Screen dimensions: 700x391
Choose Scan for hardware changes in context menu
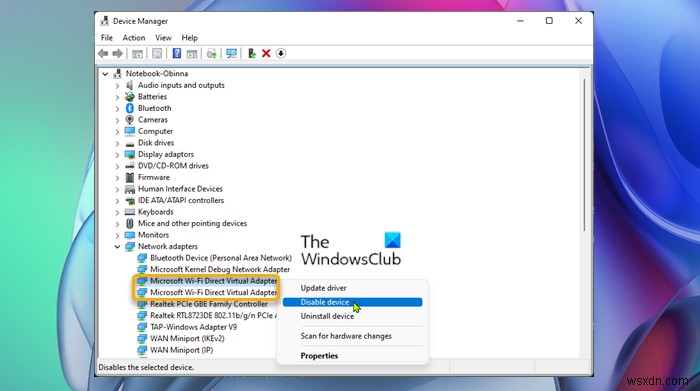352,336
